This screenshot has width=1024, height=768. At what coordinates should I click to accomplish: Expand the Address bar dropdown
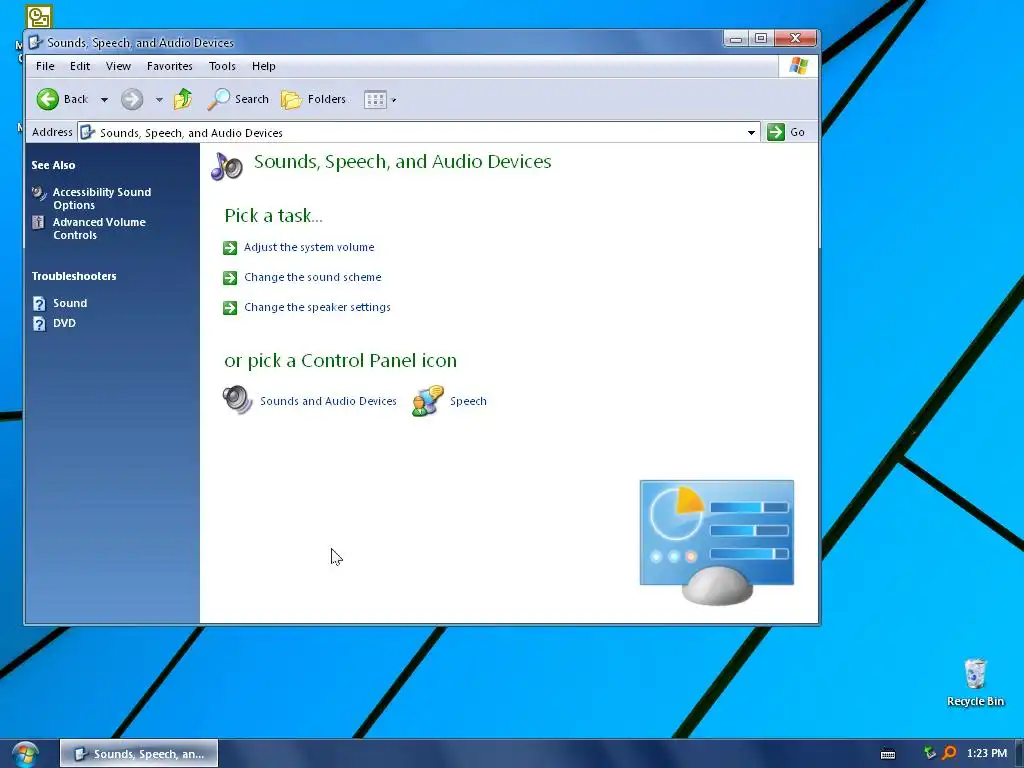tap(751, 133)
